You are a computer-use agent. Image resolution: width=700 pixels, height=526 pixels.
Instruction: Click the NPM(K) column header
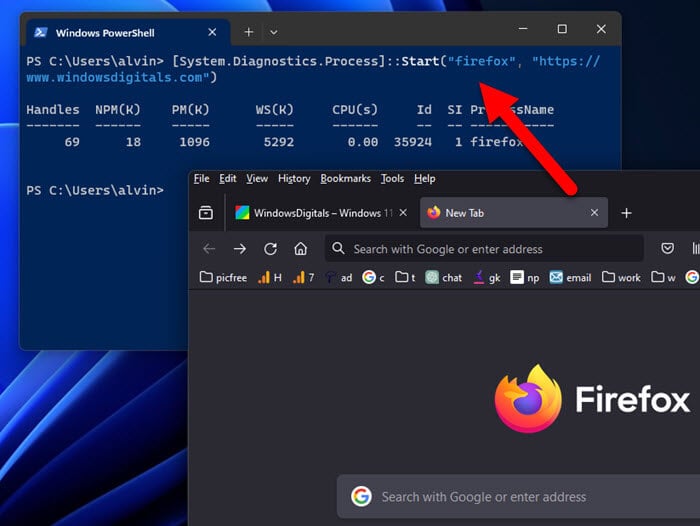pos(118,109)
